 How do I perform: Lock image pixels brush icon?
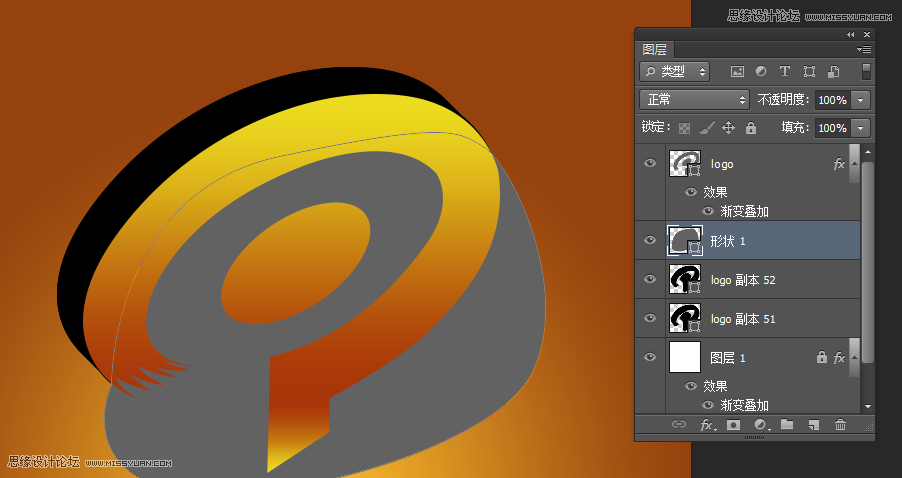(706, 128)
